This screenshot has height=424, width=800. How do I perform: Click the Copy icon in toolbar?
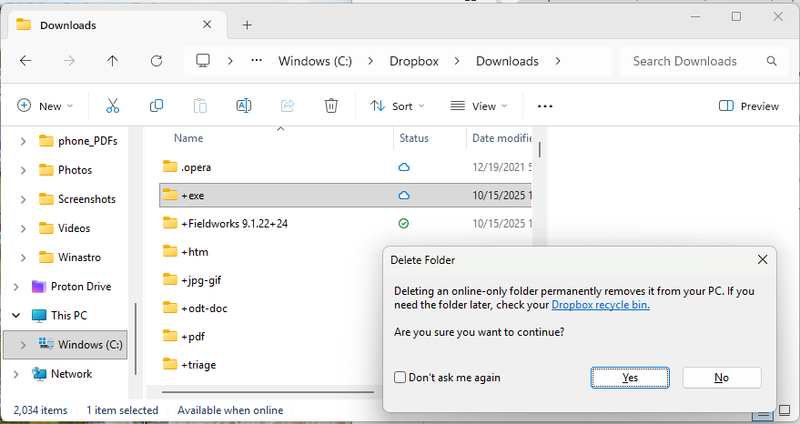[156, 106]
